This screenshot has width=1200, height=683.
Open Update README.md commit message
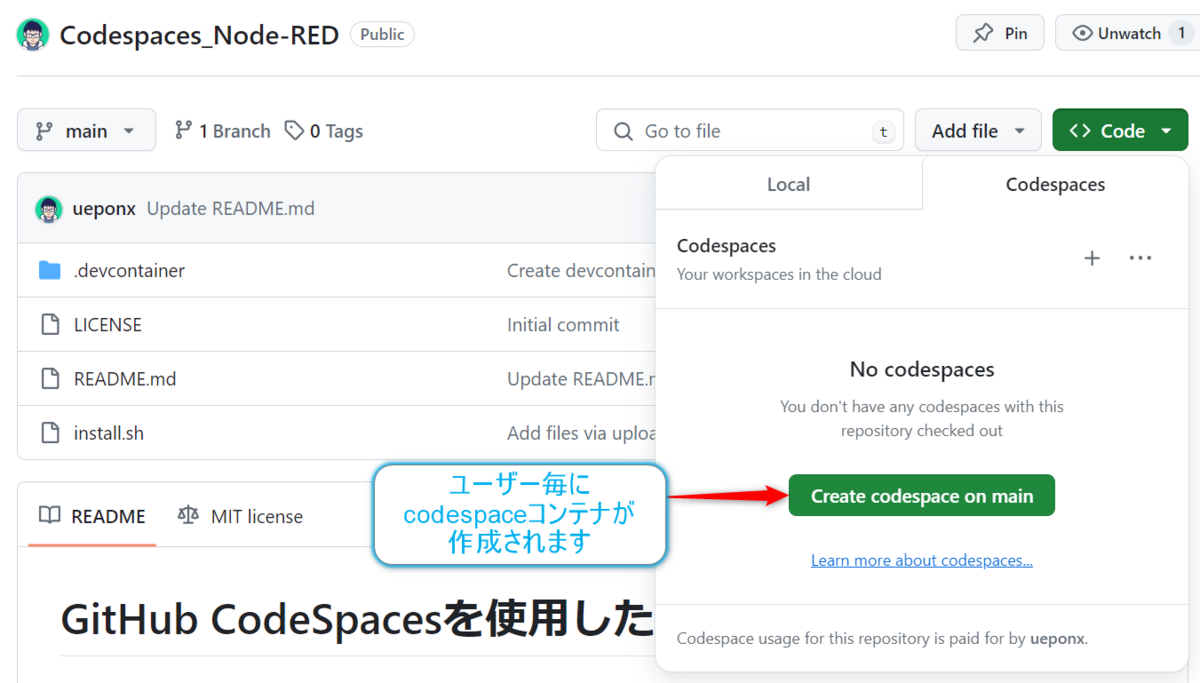[231, 209]
